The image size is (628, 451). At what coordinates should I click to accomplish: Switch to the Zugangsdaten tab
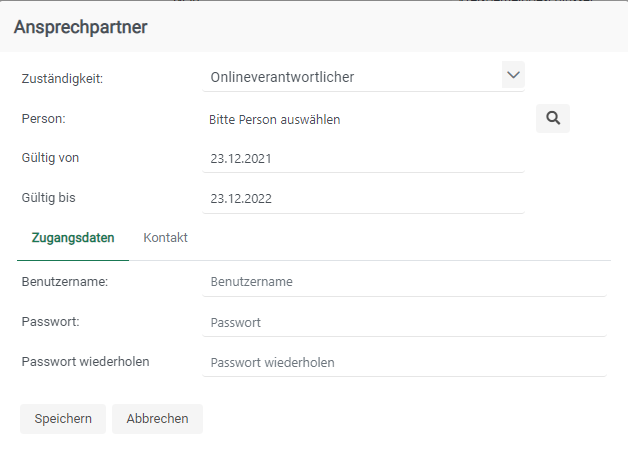(73, 238)
